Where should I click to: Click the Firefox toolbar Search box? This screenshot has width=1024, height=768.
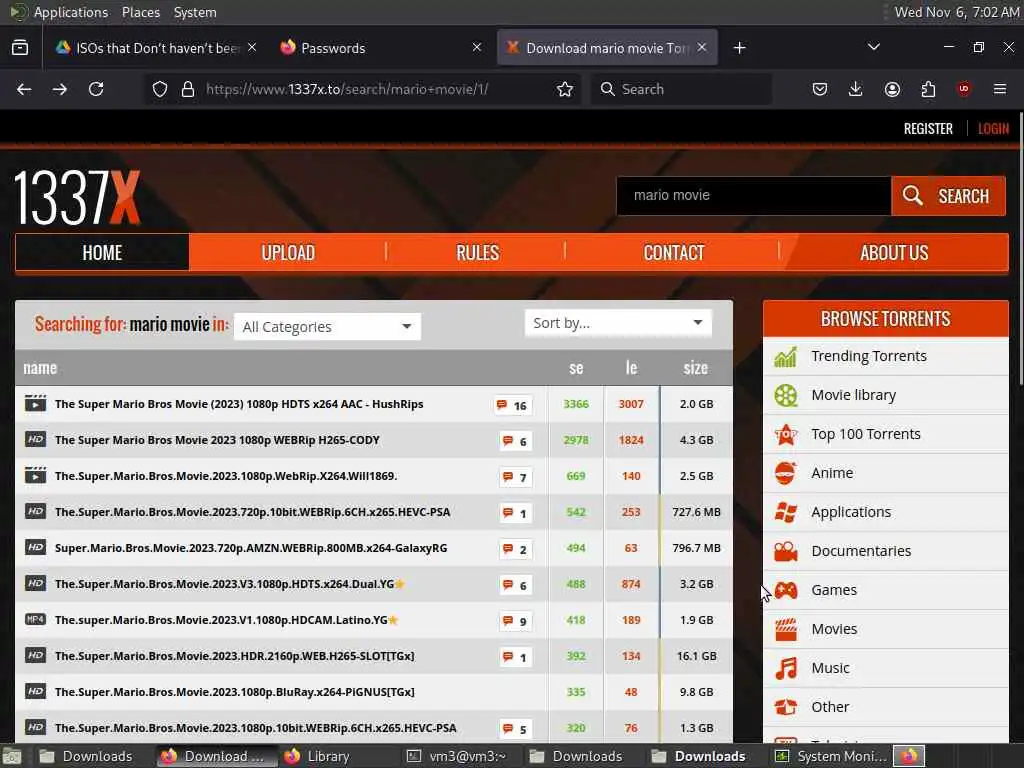coord(681,89)
